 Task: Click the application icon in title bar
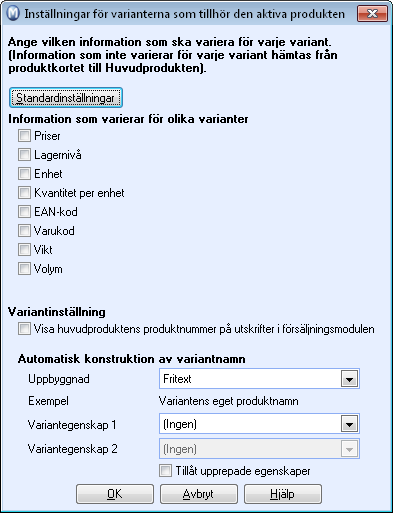[x=13, y=14]
